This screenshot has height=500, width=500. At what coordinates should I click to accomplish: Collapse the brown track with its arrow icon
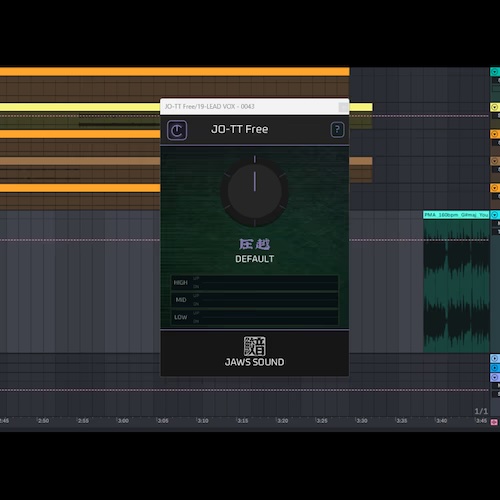click(x=495, y=161)
